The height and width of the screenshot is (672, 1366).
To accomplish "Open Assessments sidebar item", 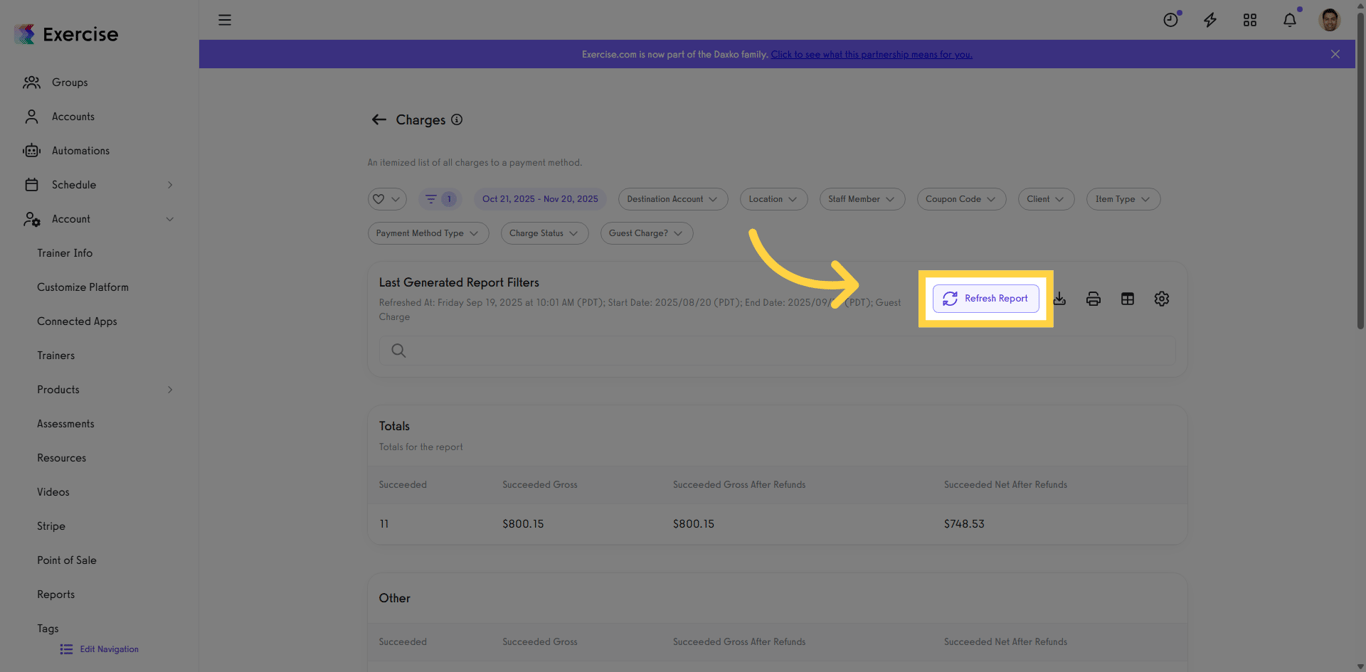I will tap(66, 424).
